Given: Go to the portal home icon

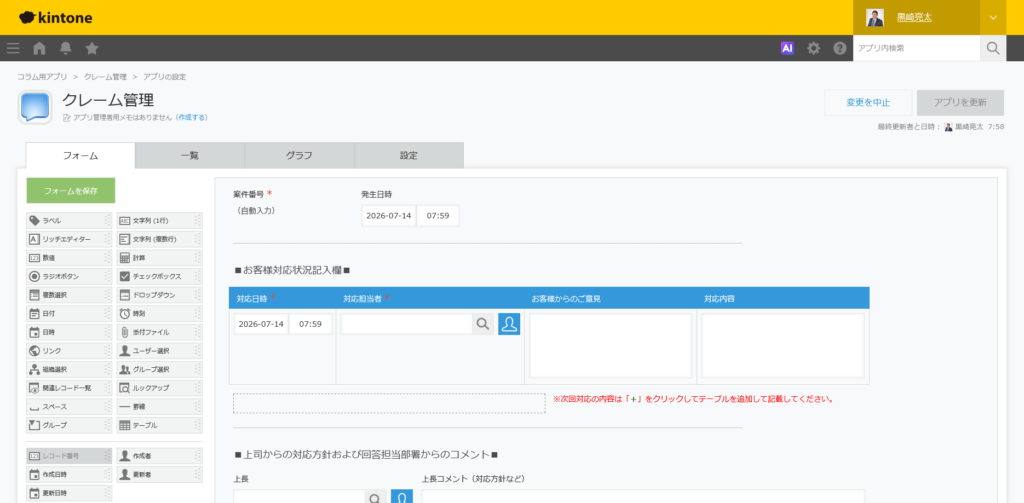Looking at the screenshot, I should click(40, 48).
